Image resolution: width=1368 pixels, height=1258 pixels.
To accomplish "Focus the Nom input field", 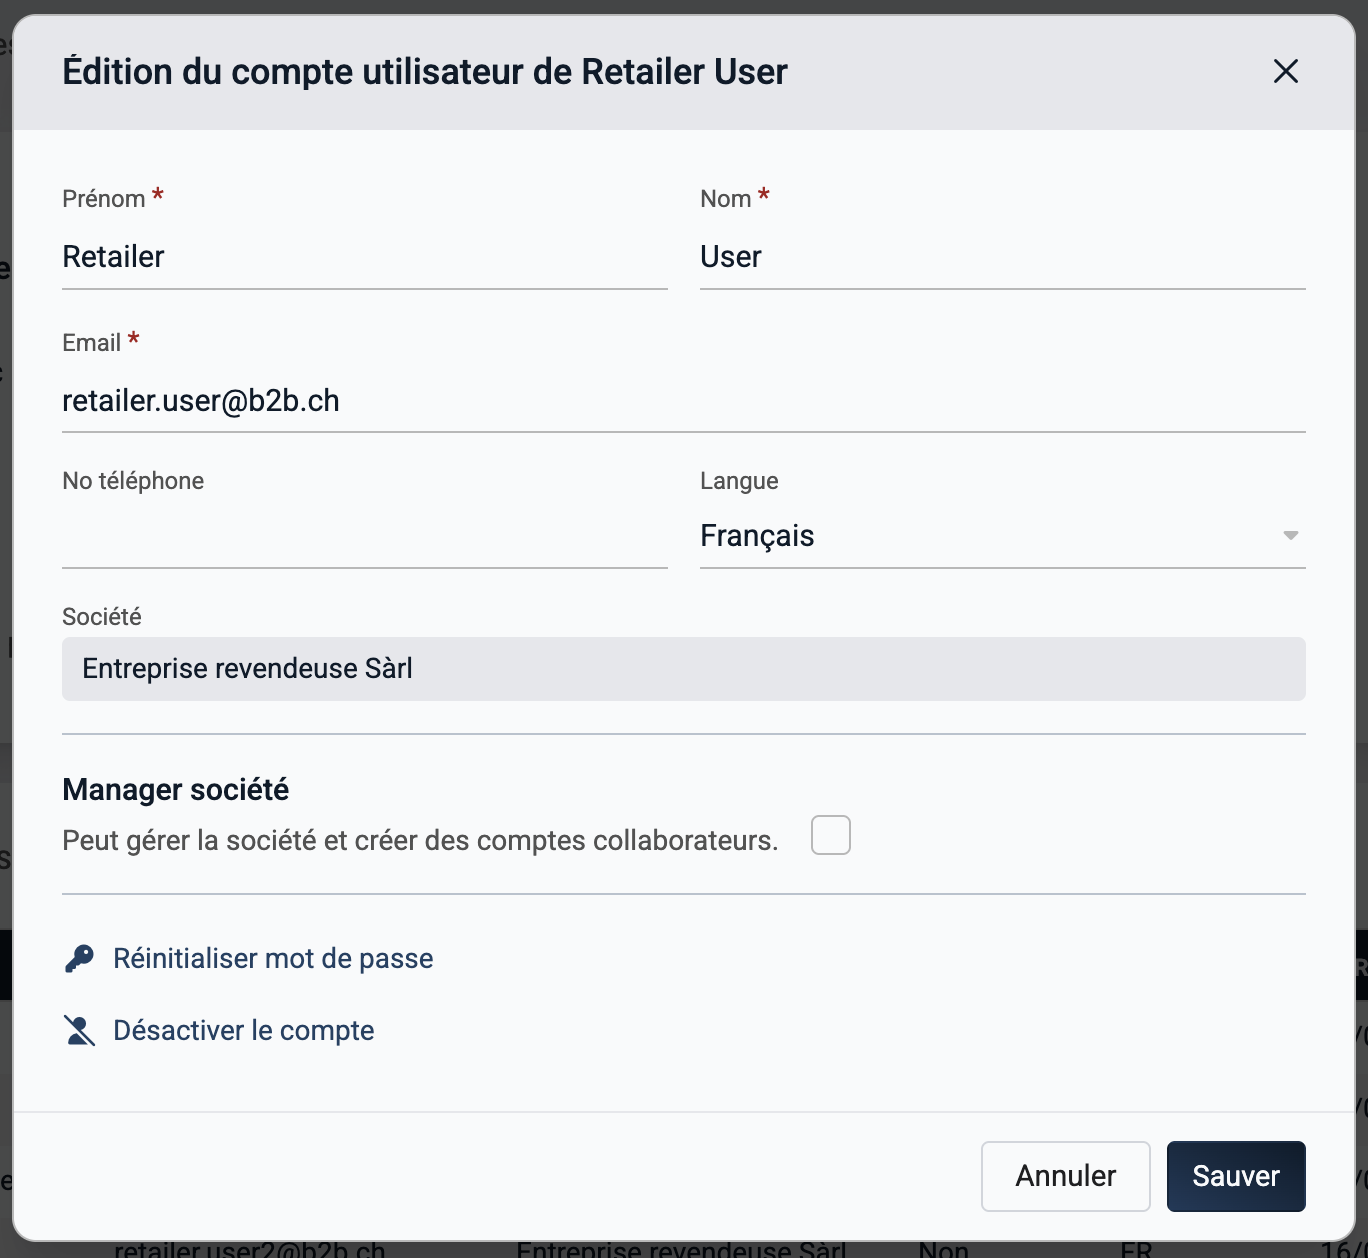I will coord(1003,257).
